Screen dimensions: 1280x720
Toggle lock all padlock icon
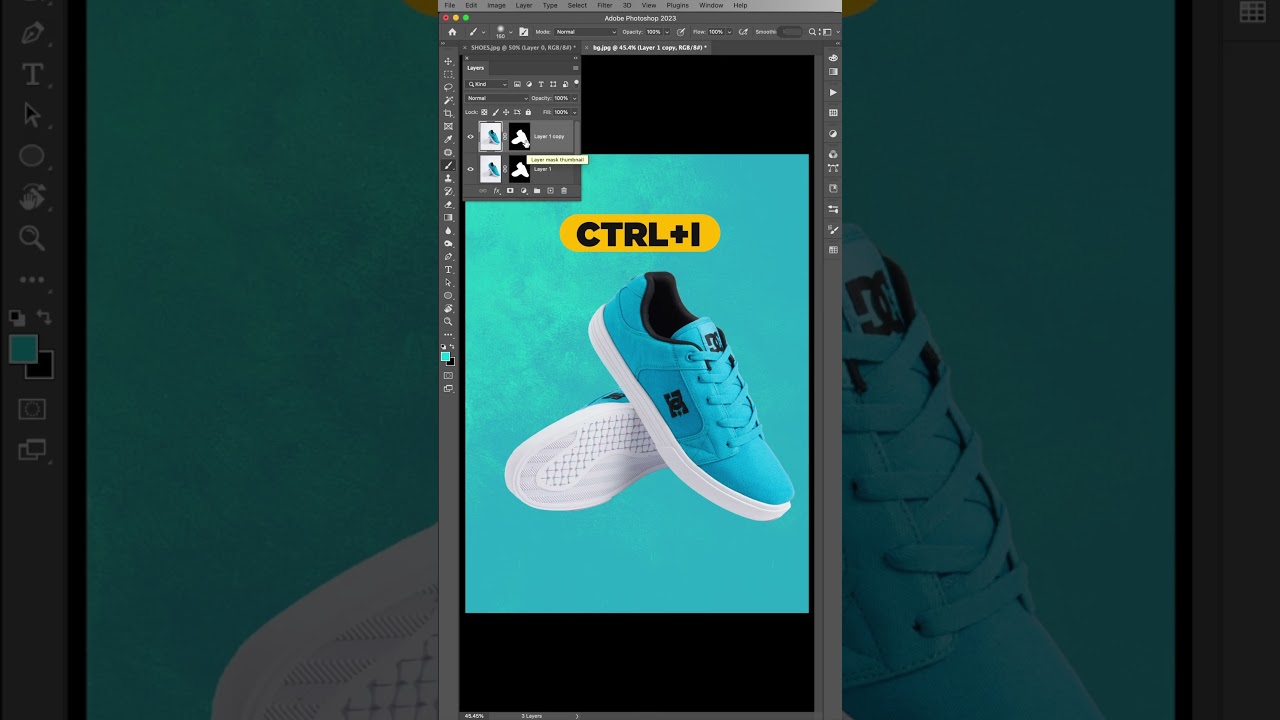pyautogui.click(x=528, y=112)
